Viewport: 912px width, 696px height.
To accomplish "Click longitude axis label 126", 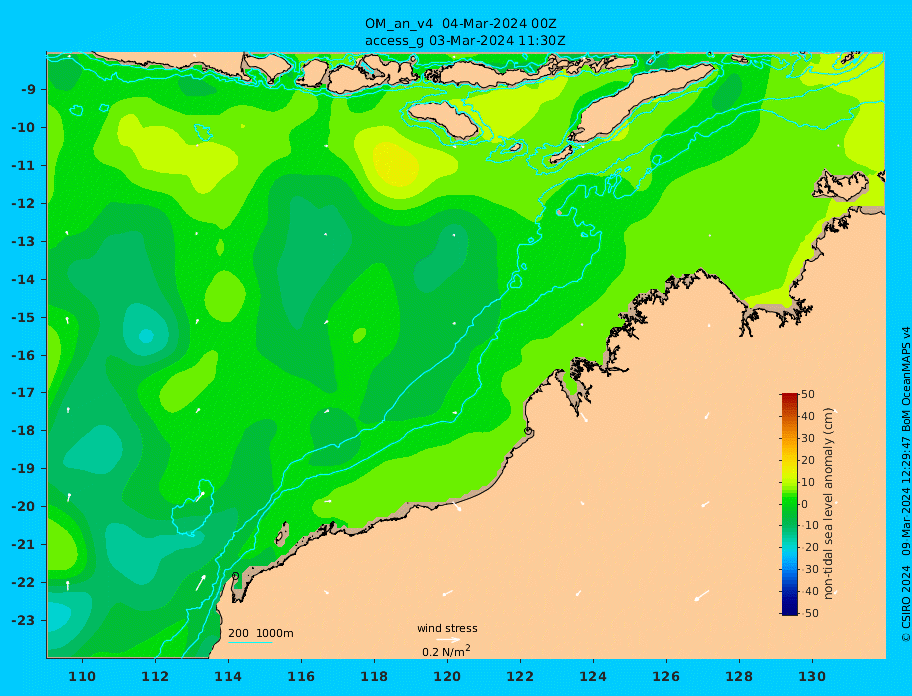I will [666, 676].
